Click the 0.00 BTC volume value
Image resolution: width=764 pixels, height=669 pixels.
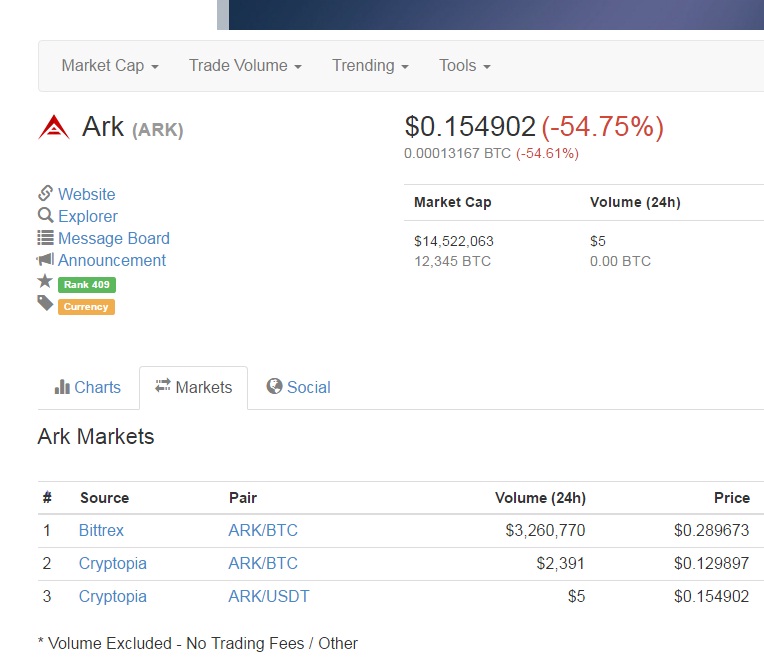[x=620, y=262]
